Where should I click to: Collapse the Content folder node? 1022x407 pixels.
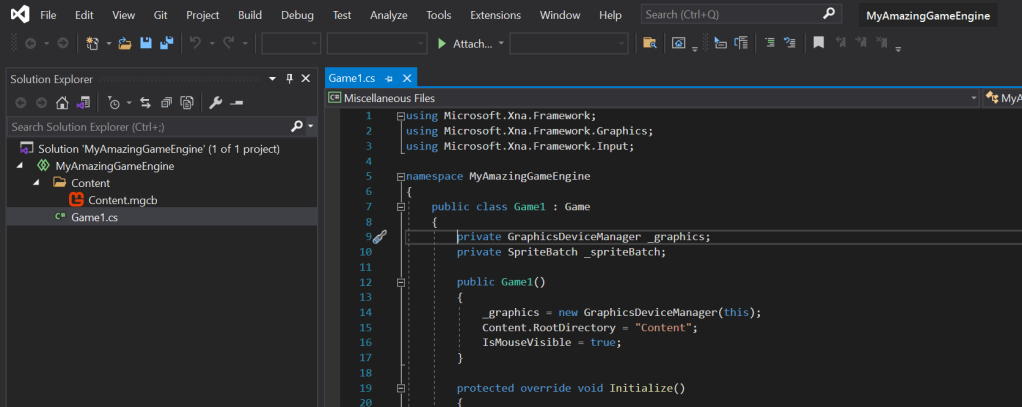(x=36, y=183)
